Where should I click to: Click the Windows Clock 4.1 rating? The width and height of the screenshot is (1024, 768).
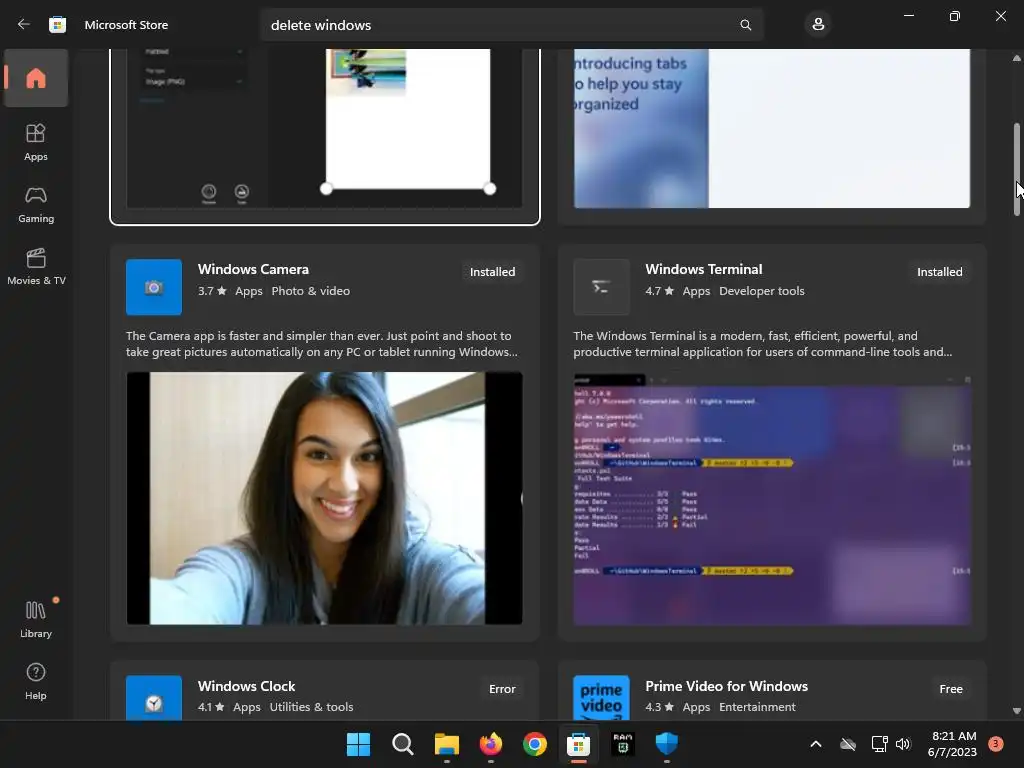click(x=210, y=707)
